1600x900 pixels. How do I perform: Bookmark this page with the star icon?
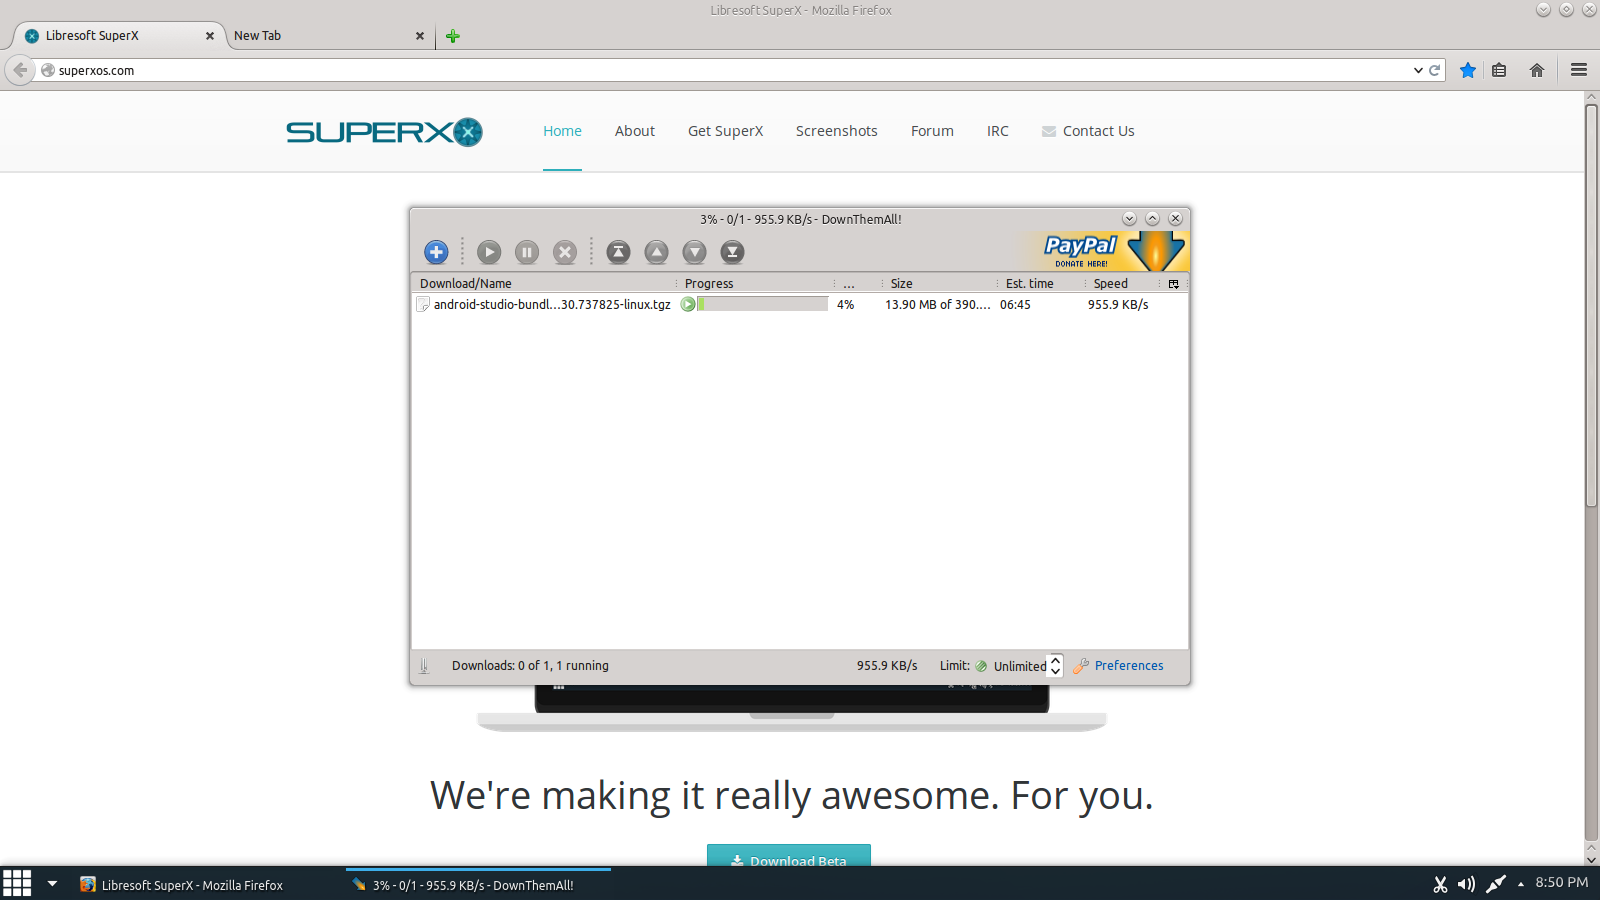(1467, 70)
